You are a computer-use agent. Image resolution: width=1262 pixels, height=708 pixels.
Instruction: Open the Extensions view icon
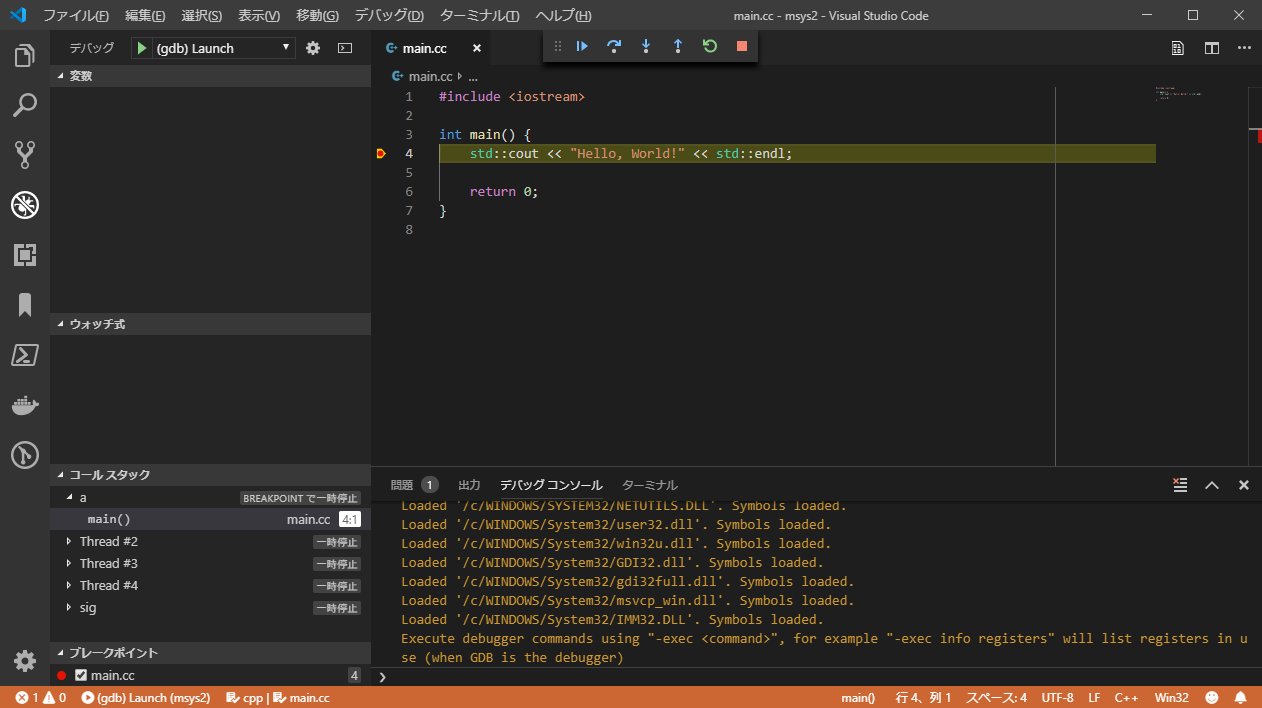25,255
